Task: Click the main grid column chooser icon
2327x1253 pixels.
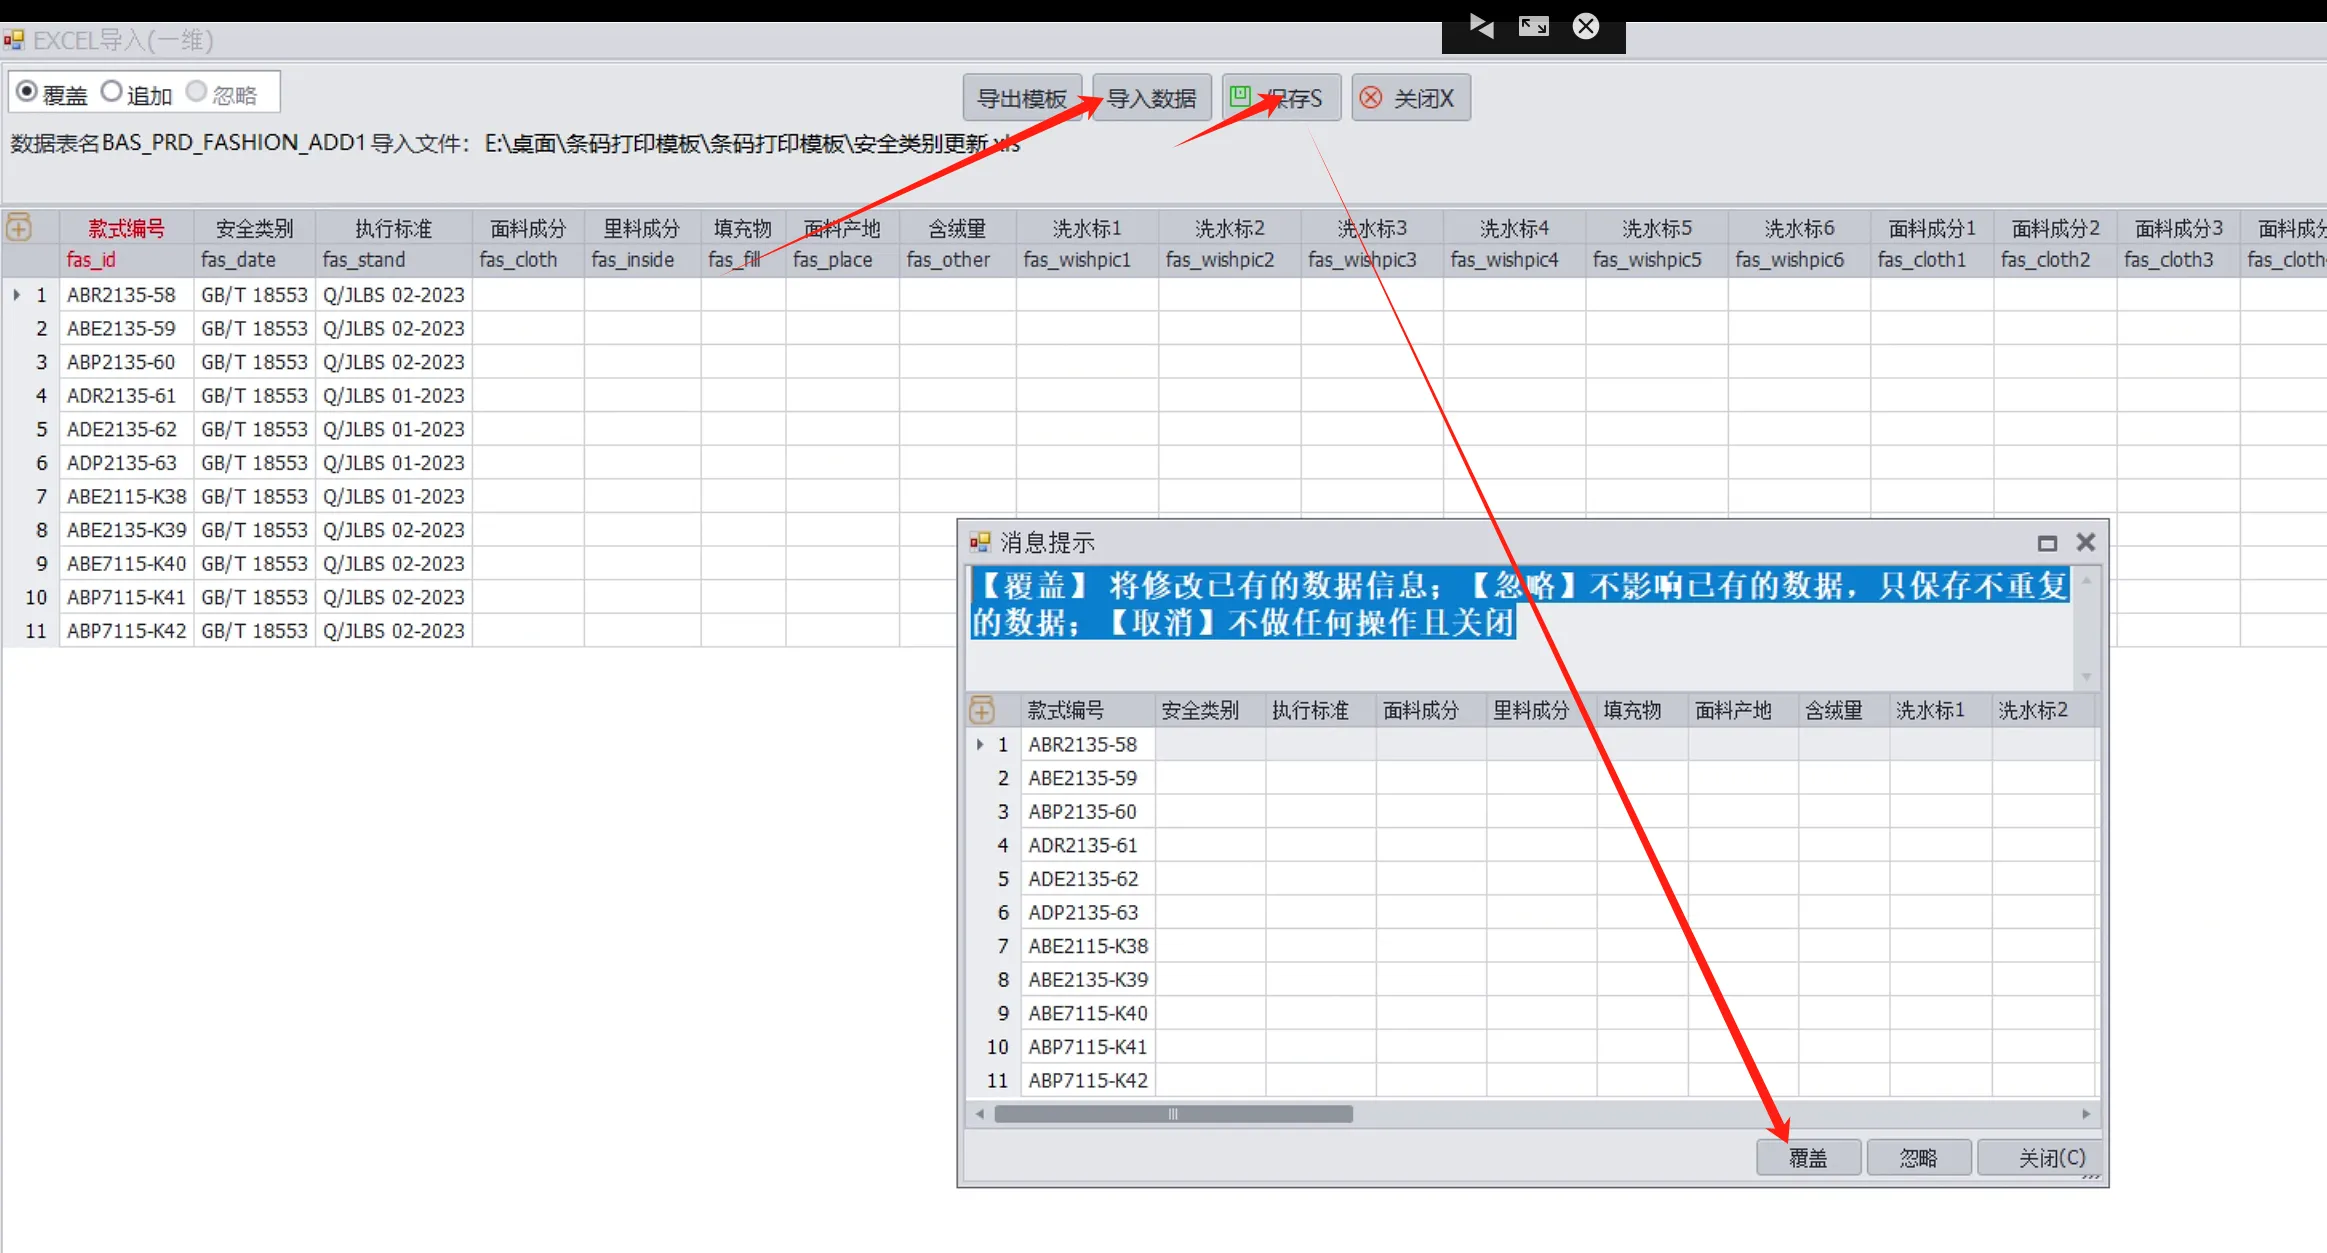Action: click(x=19, y=228)
